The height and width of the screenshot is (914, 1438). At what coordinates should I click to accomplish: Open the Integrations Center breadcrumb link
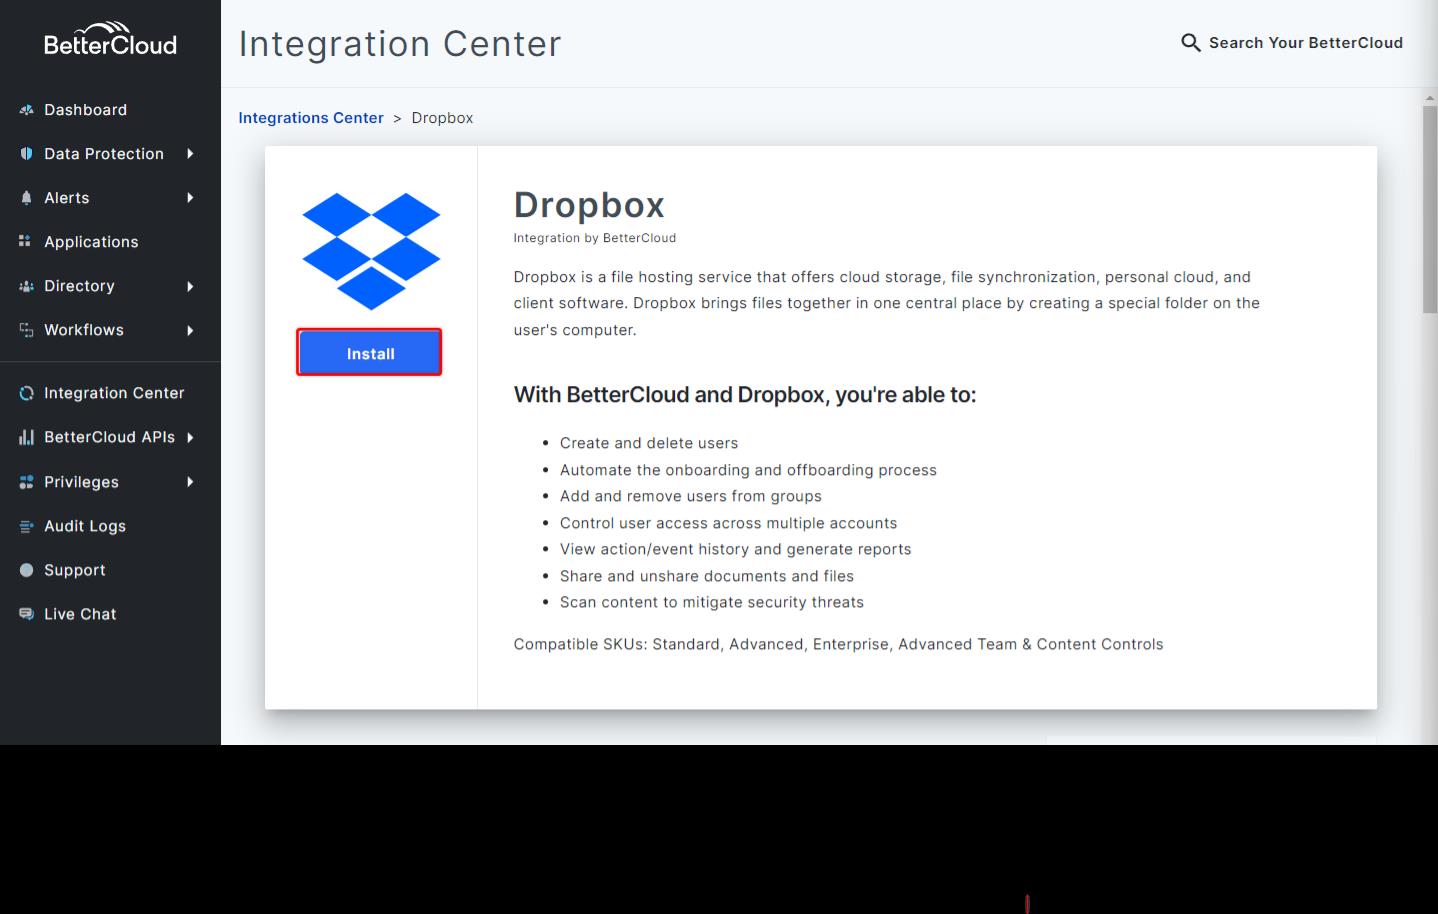(x=311, y=117)
